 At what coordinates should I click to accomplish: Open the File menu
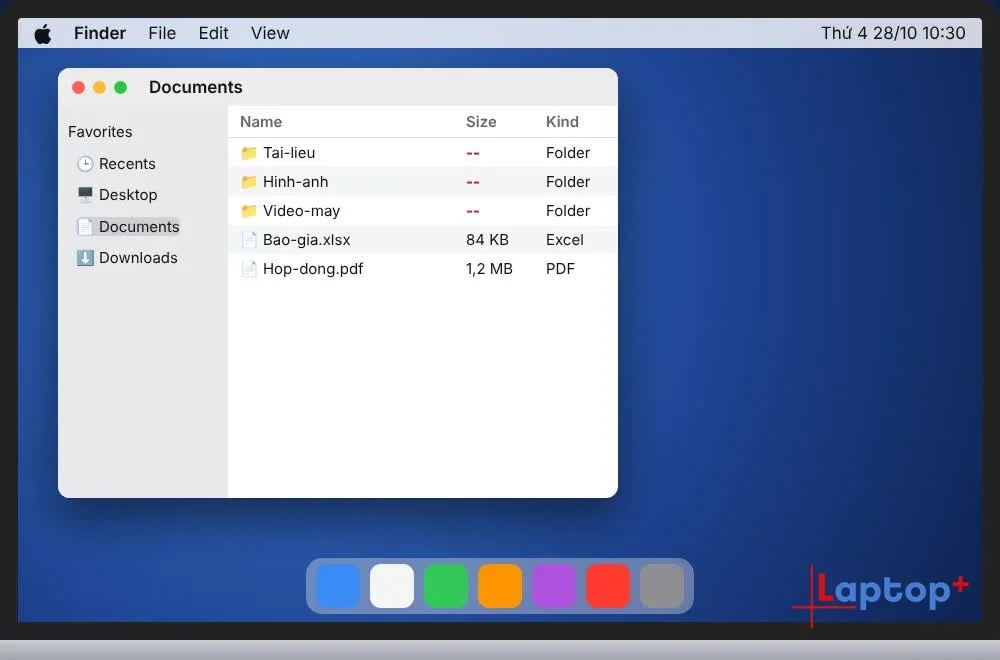(x=162, y=33)
